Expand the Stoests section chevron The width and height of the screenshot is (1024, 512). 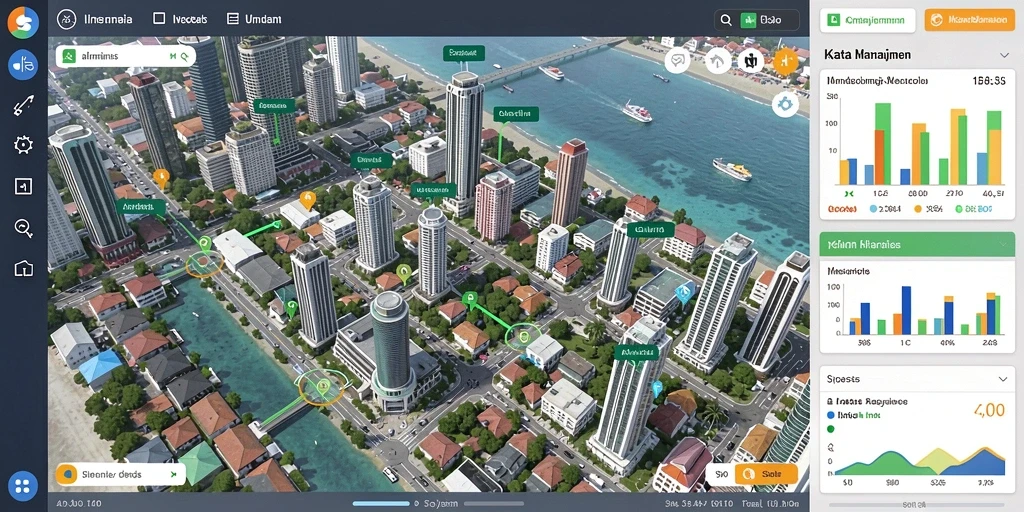1003,379
